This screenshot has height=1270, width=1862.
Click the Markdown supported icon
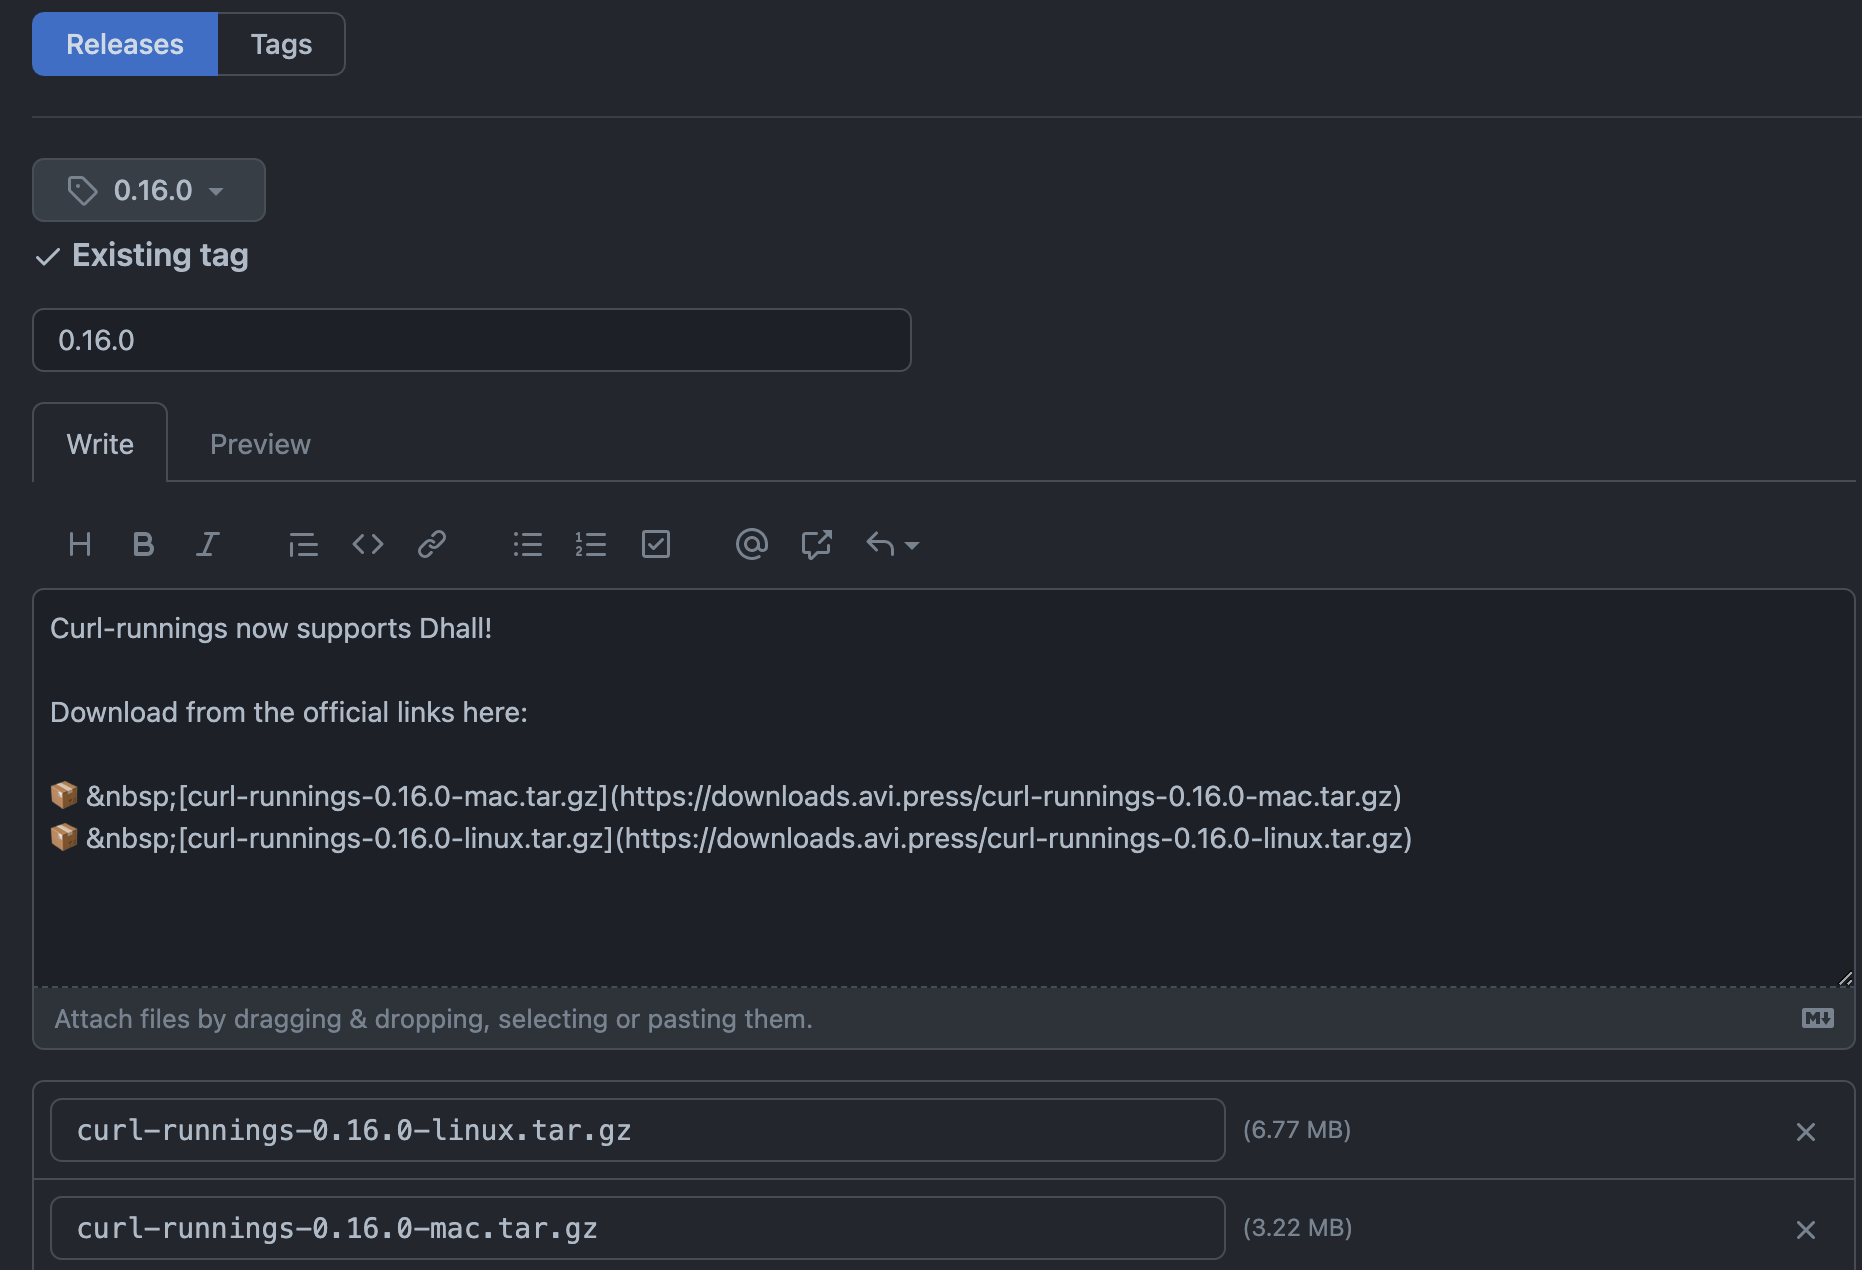click(1817, 1018)
